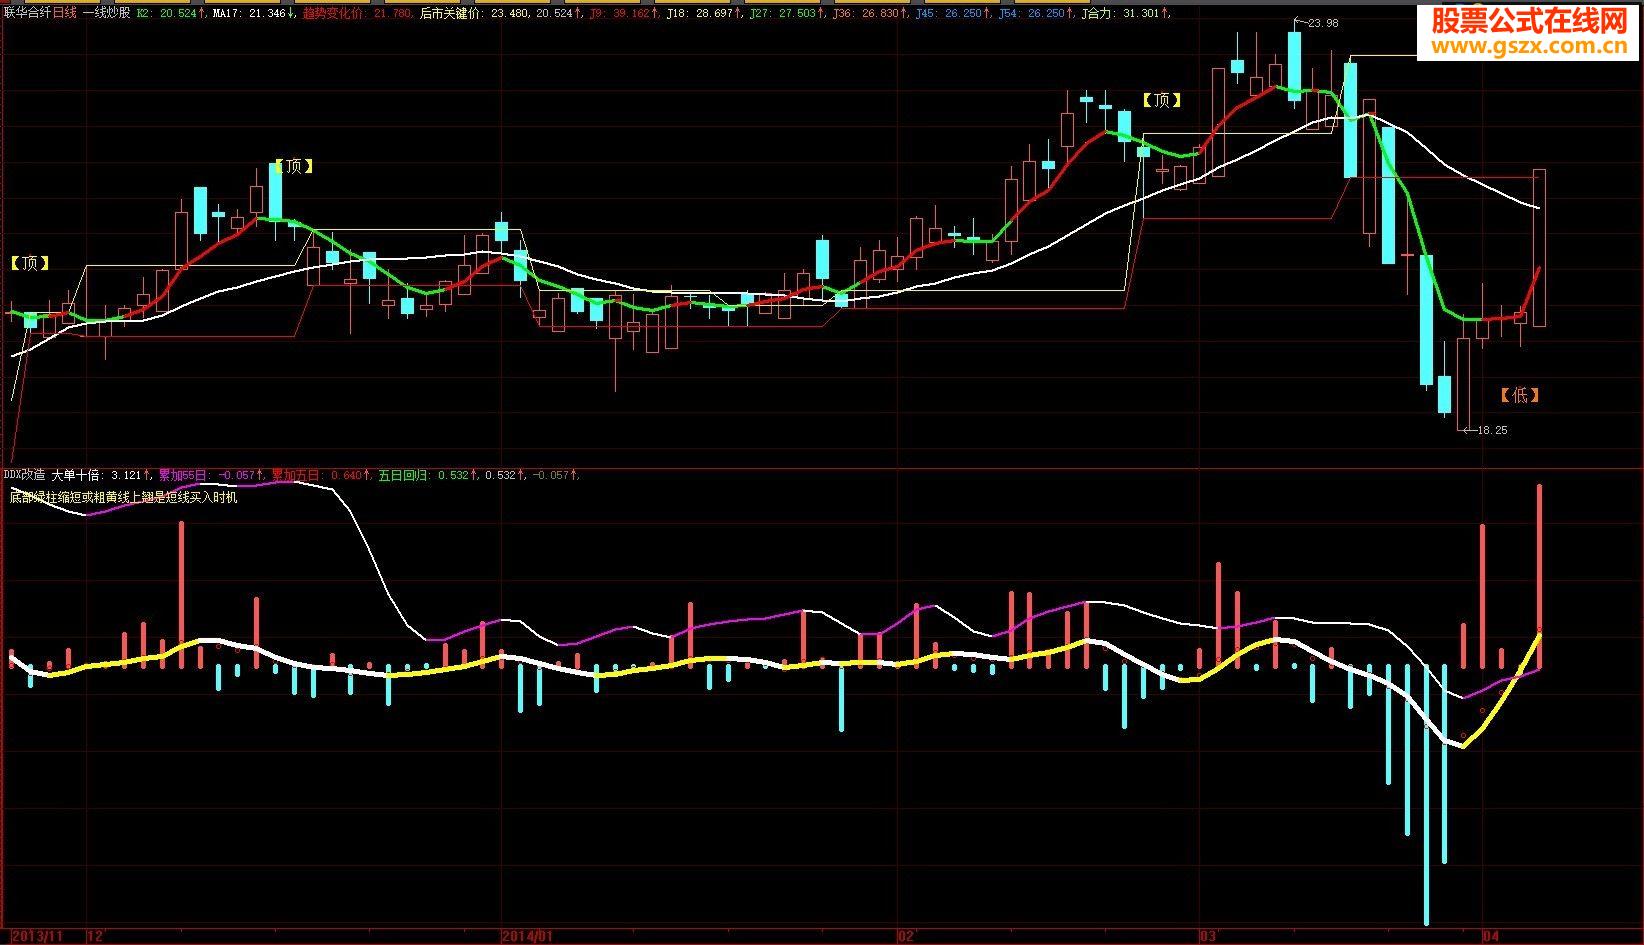Click the tallest red DDX bar at right
The height and width of the screenshot is (945, 1644).
pos(1540,577)
